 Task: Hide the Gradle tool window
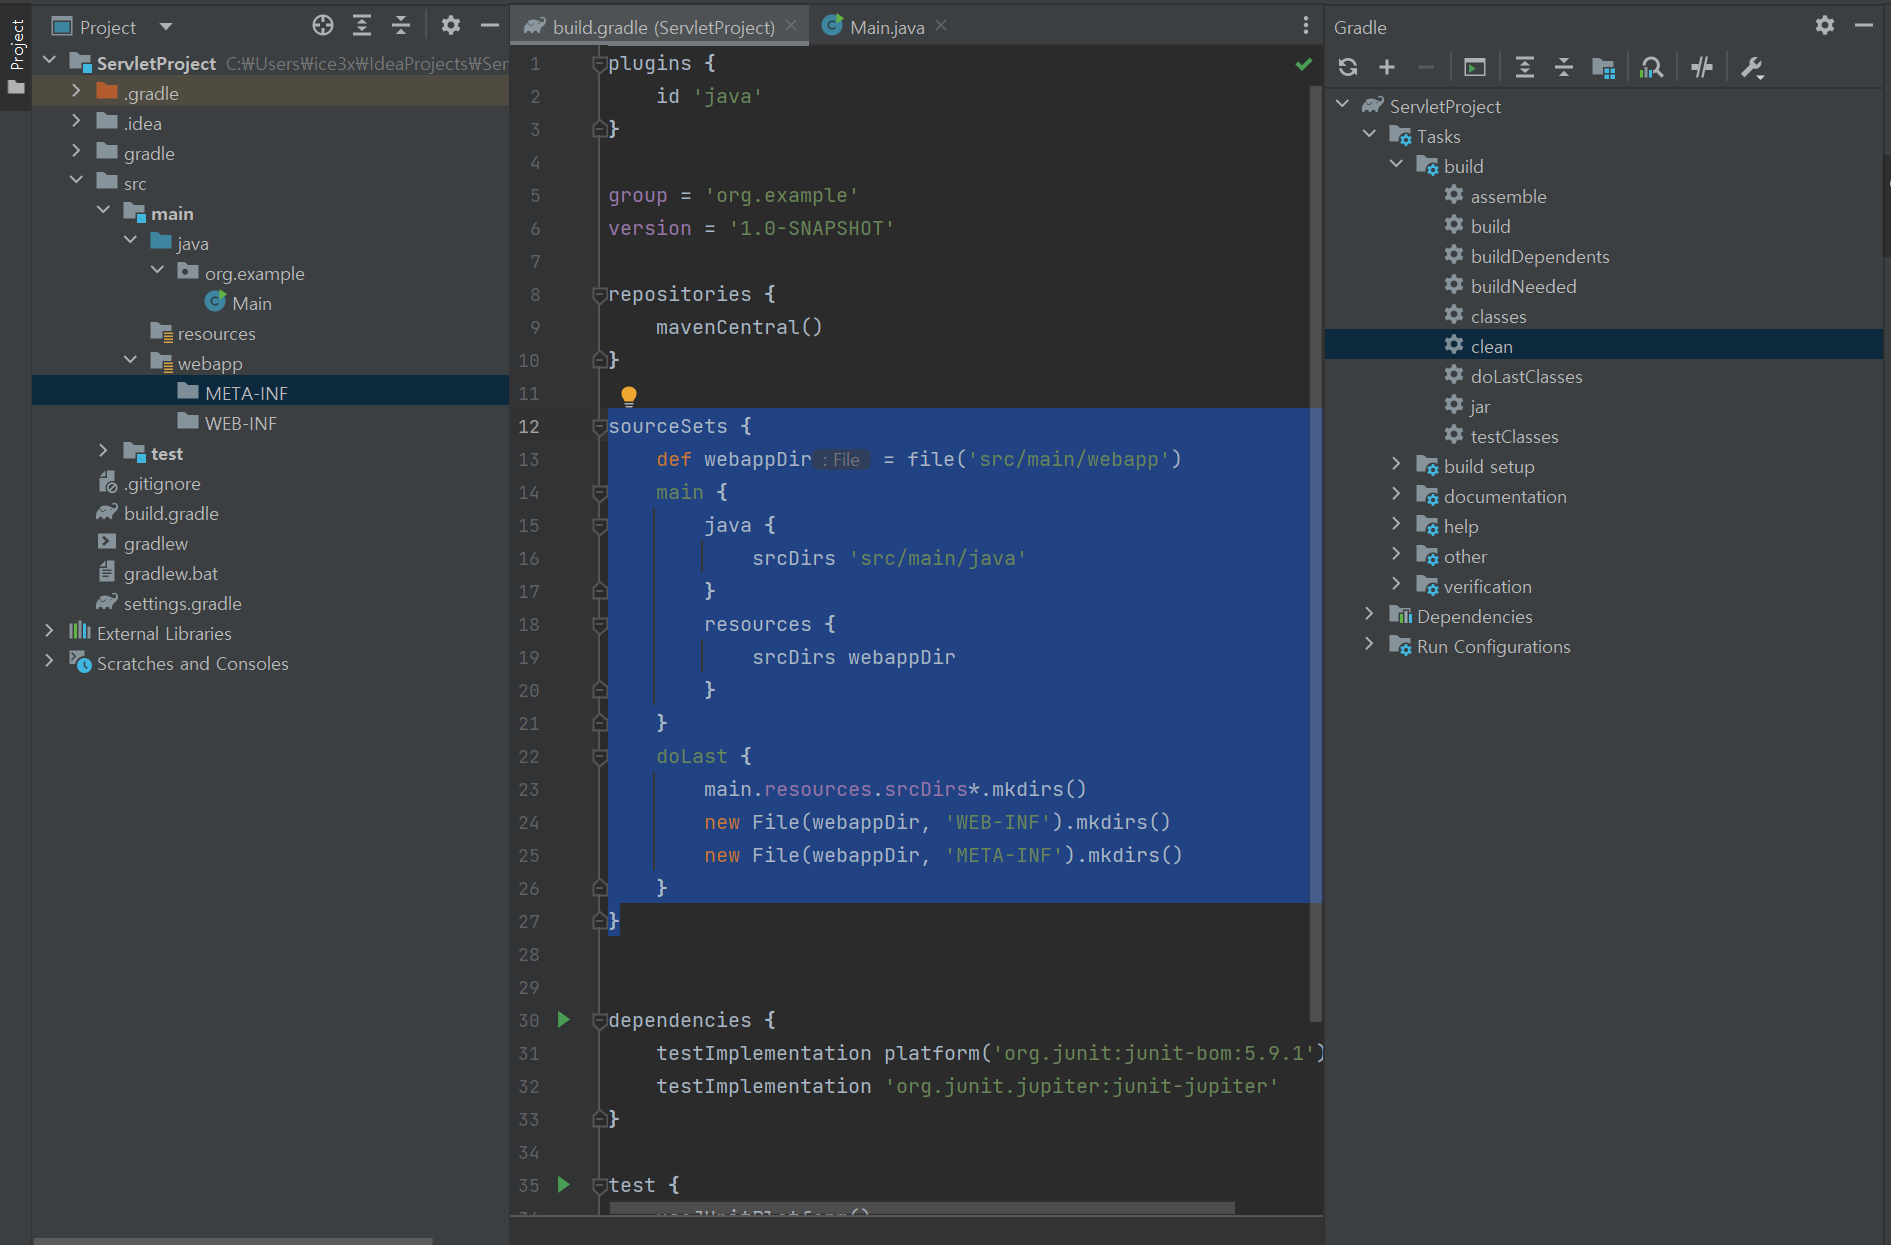[x=1863, y=26]
